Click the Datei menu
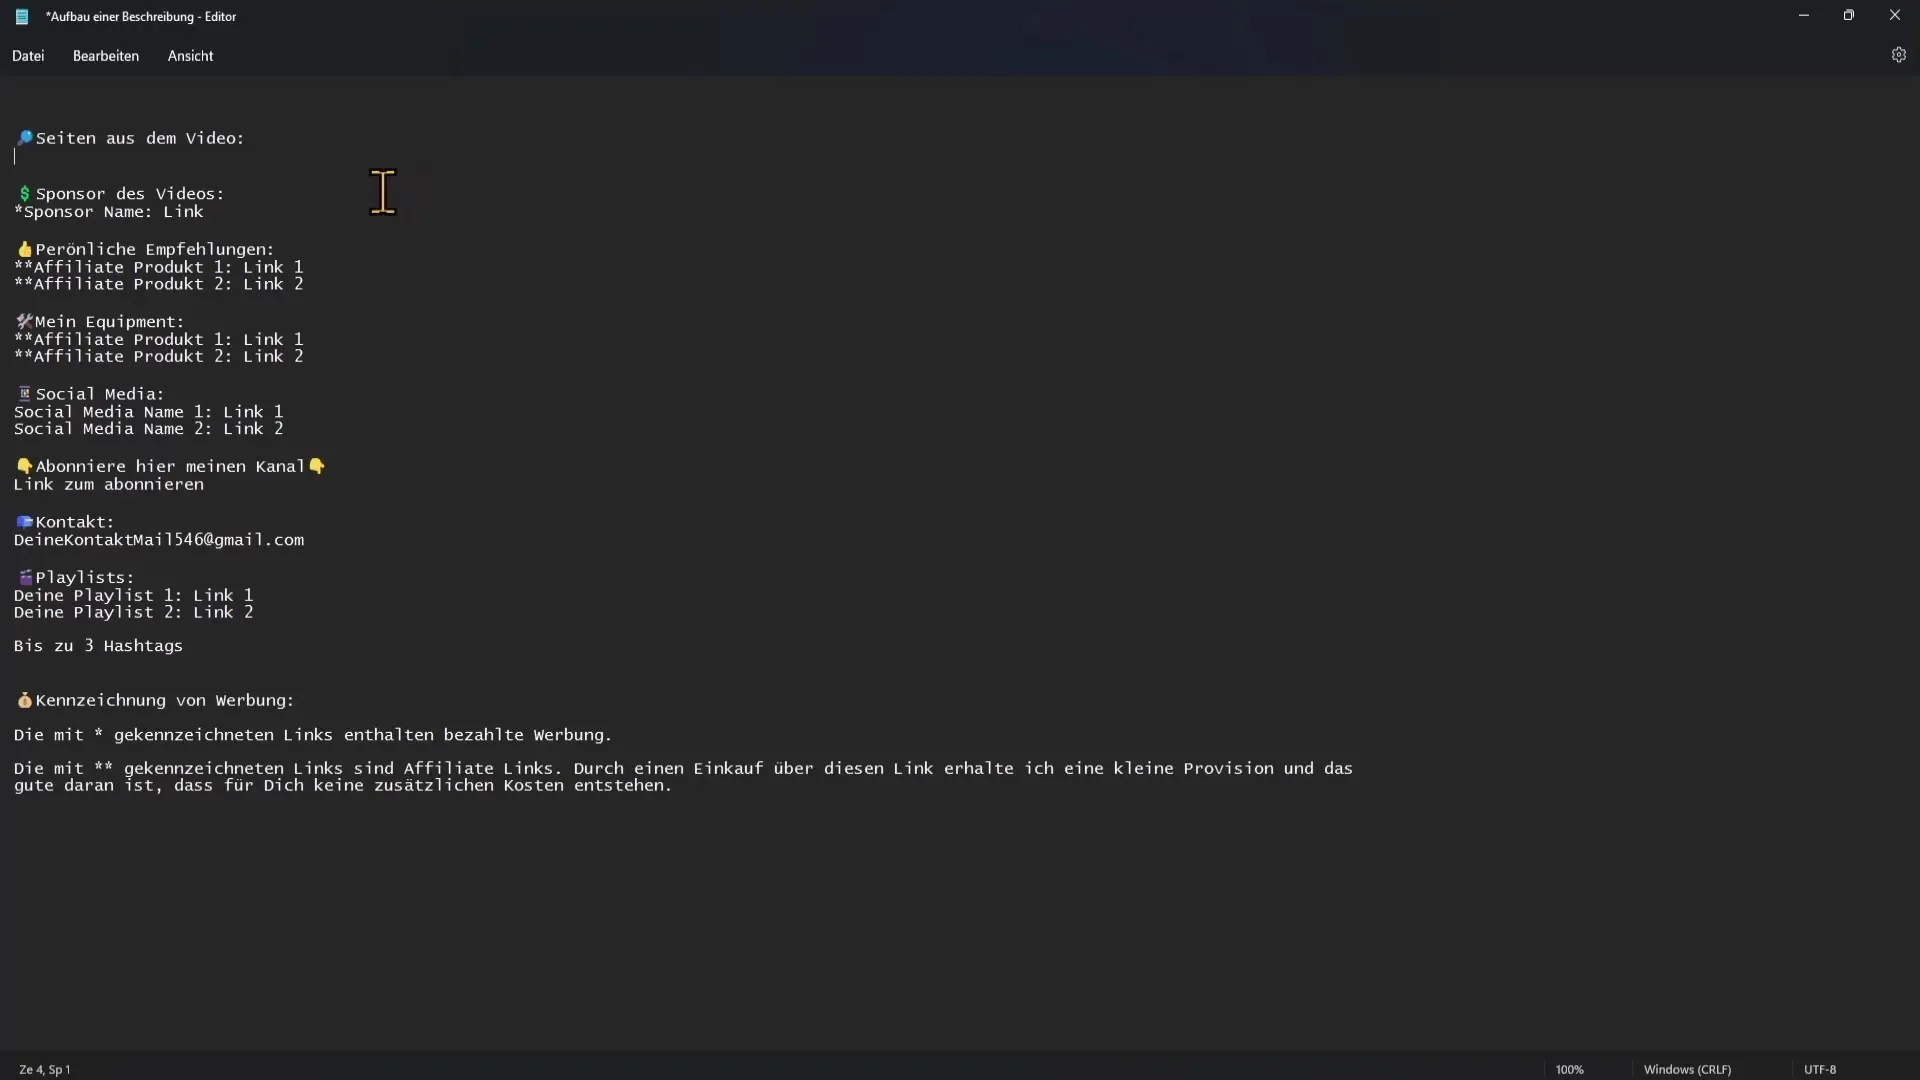Screen dimensions: 1920x1080 point(28,55)
